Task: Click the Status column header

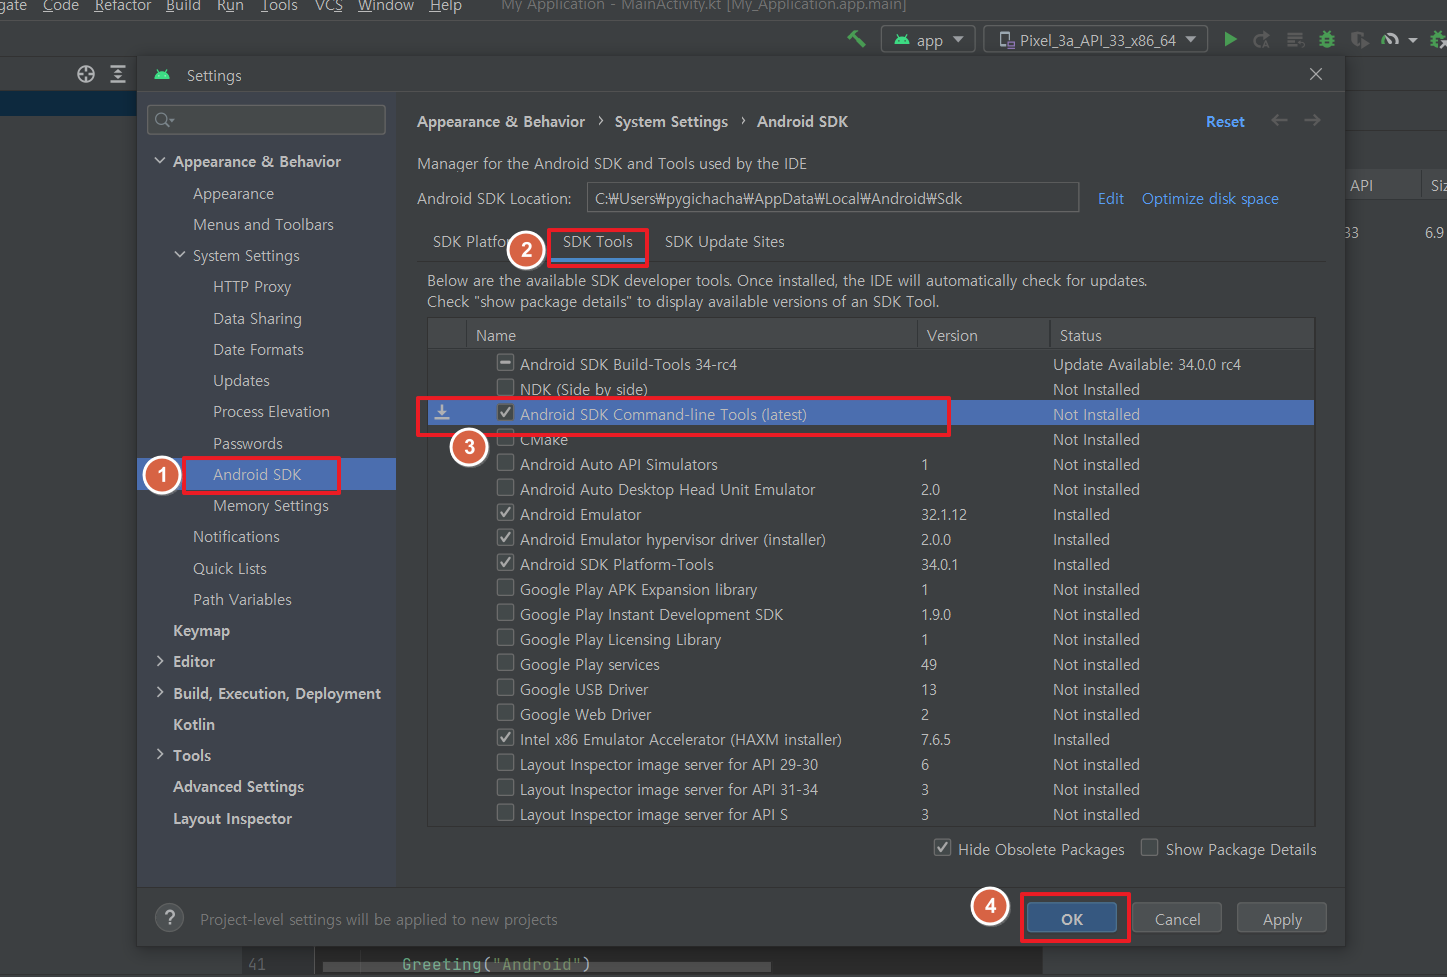Action: [1182, 335]
